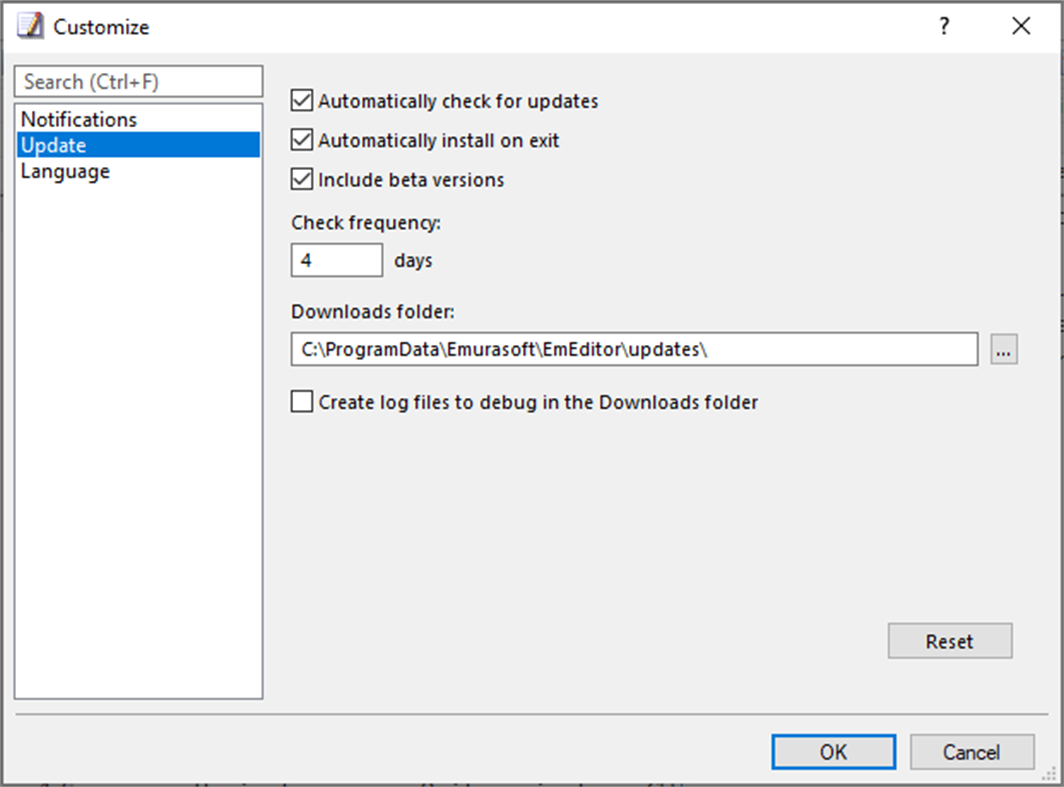1064x787 pixels.
Task: Confirm settings with the OK button
Action: click(832, 751)
